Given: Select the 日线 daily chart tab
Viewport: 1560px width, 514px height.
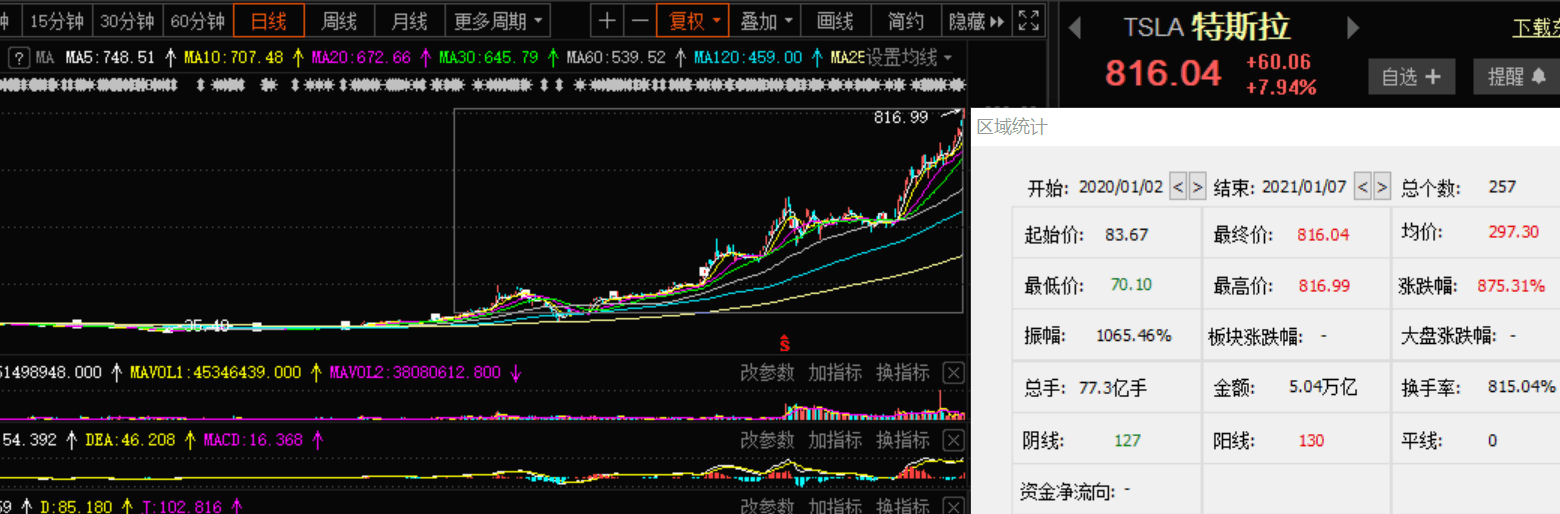Looking at the screenshot, I should pos(269,20).
